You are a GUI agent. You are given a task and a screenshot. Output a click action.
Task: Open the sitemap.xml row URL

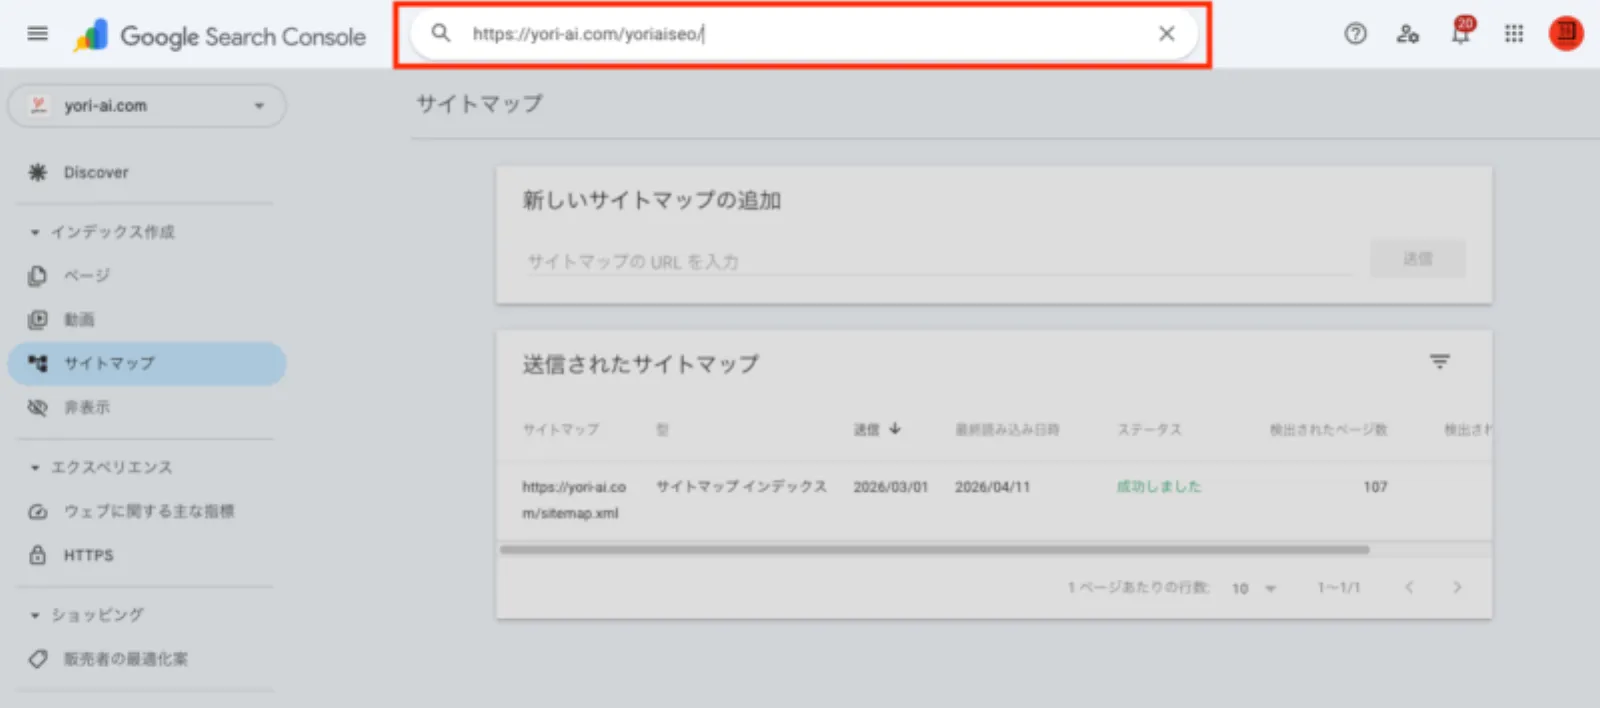point(574,500)
